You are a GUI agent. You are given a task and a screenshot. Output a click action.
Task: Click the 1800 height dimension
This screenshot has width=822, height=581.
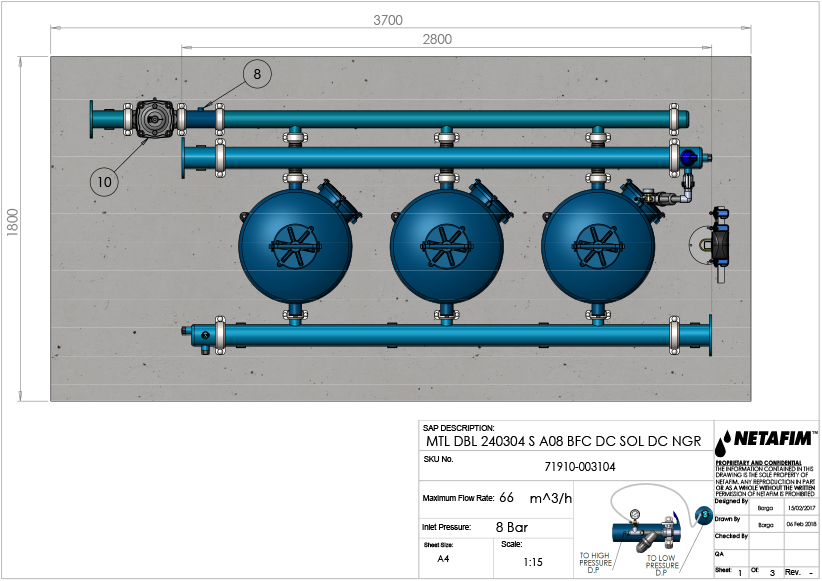[x=13, y=227]
